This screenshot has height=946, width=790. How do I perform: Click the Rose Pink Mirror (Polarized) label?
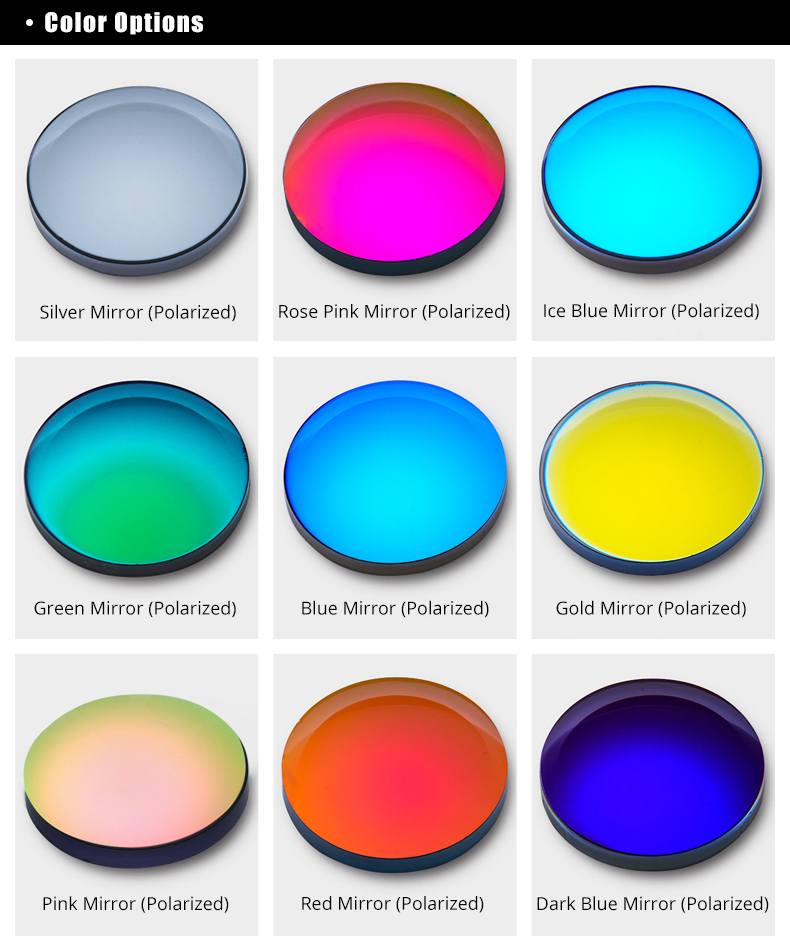[x=394, y=312]
